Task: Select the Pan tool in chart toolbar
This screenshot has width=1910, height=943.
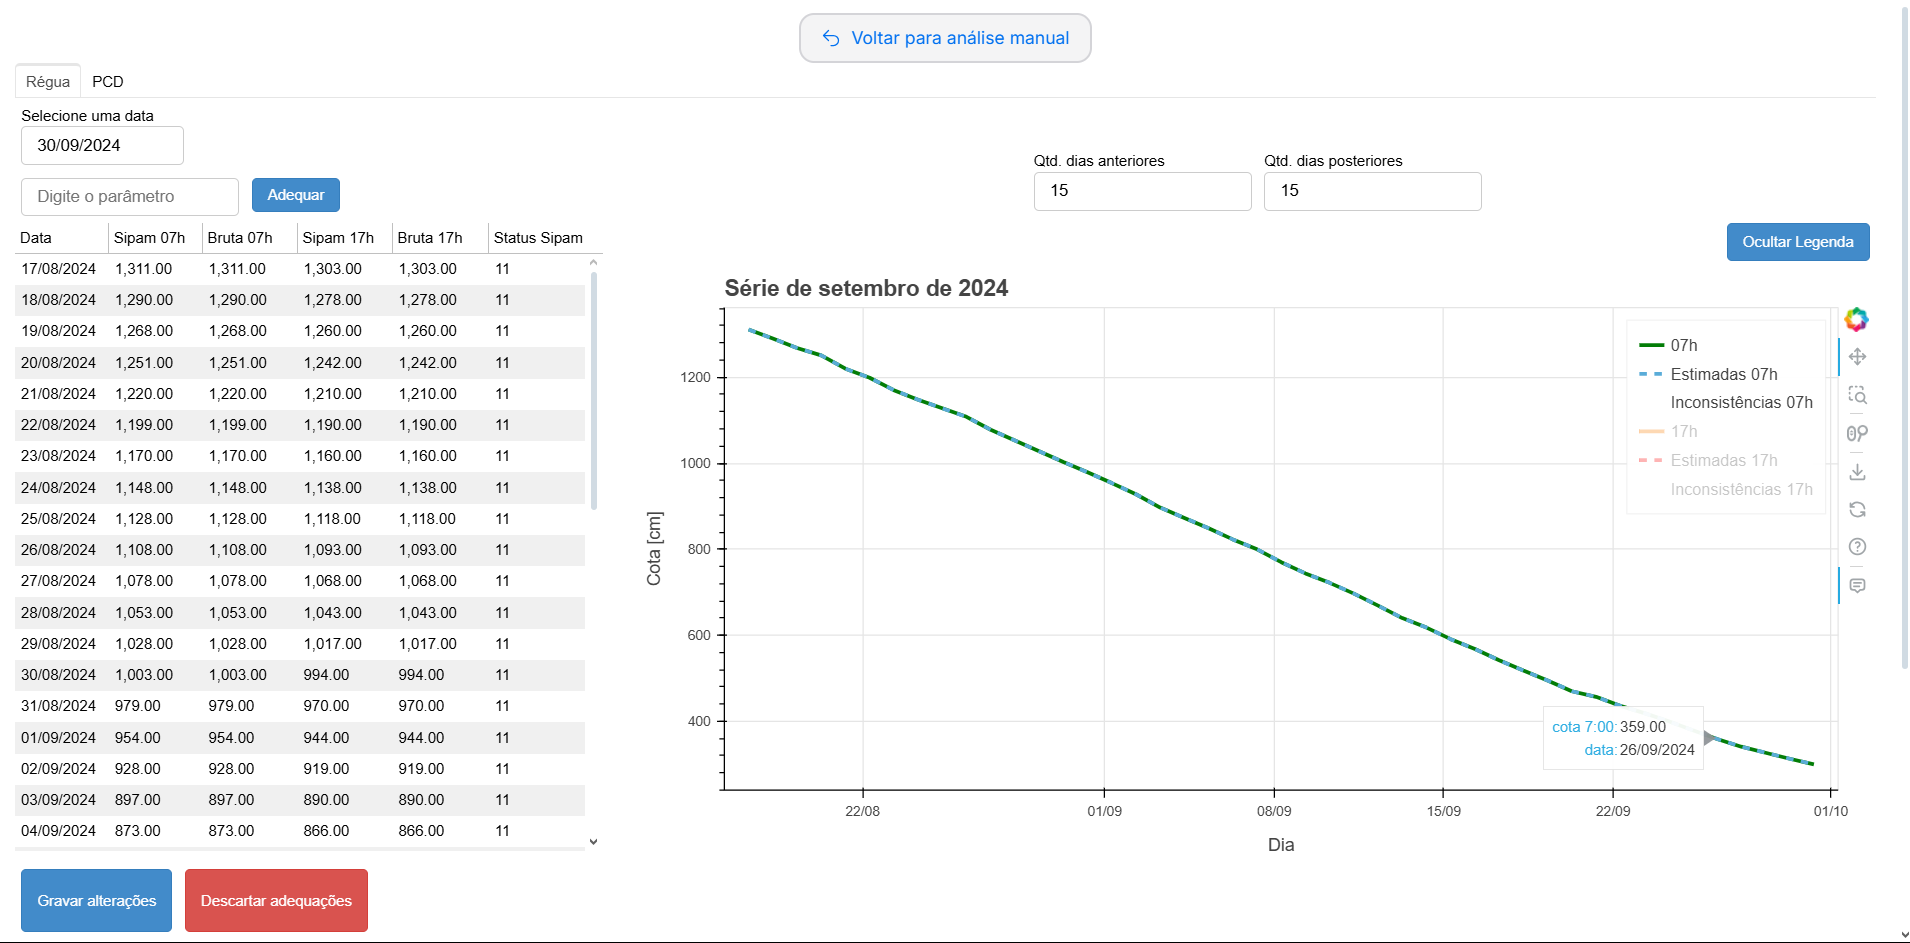Action: coord(1857,357)
